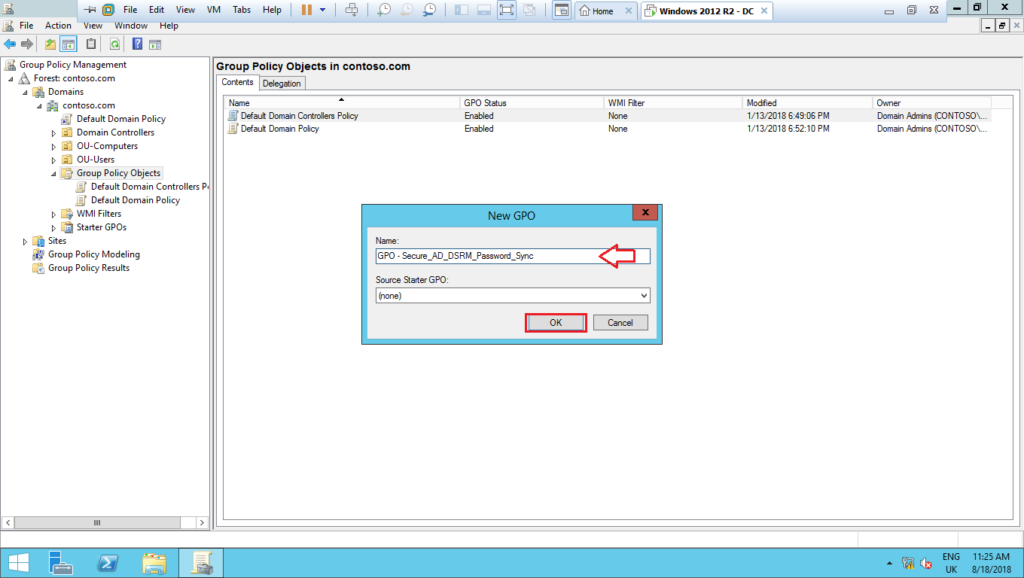Click the green Refresh toolbar icon
This screenshot has height=578, width=1024.
point(115,44)
